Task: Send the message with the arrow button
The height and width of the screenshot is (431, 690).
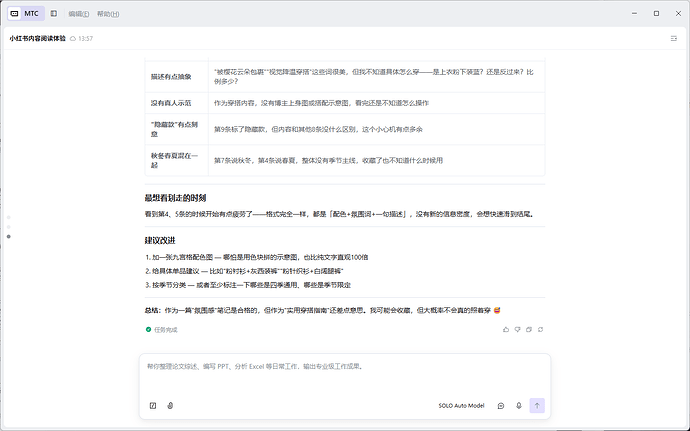Action: click(537, 405)
